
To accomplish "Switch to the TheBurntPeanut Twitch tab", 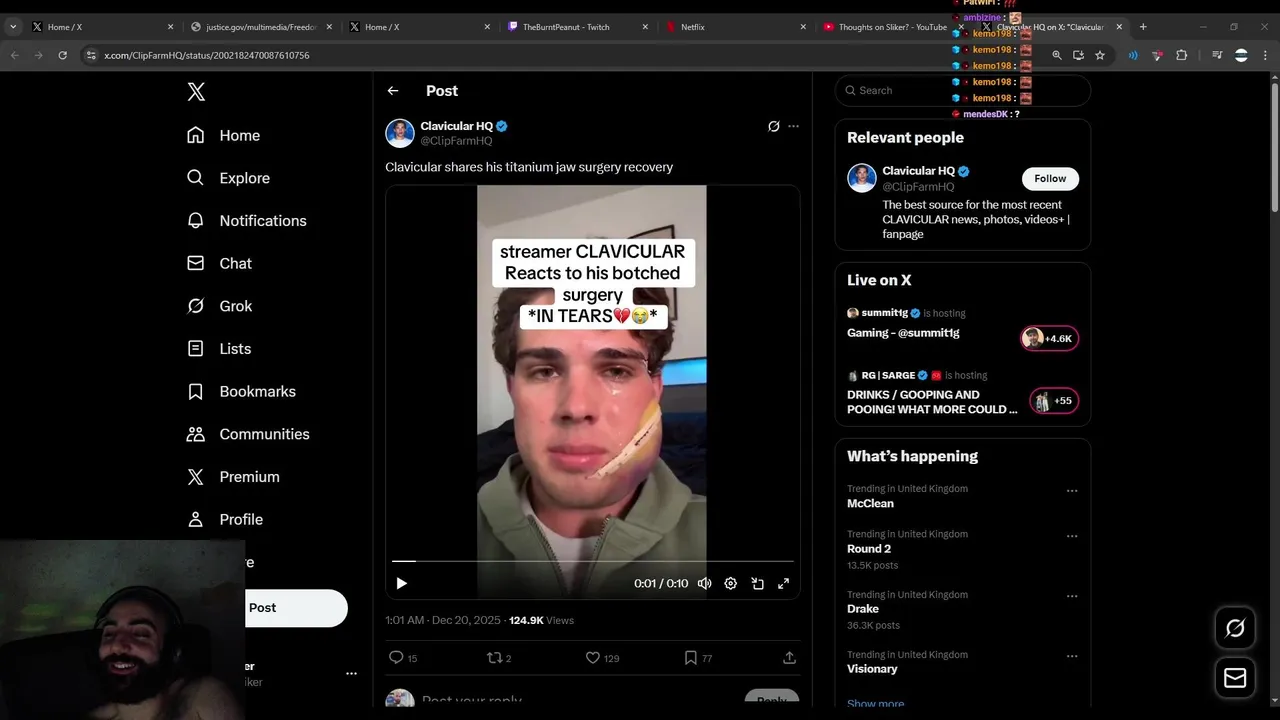I will [x=578, y=27].
